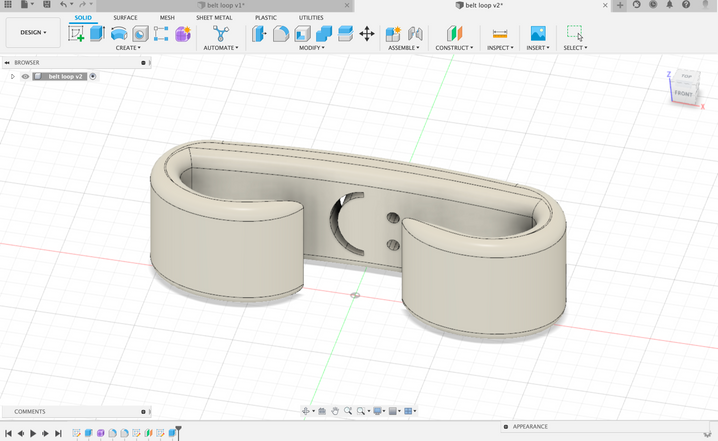Image resolution: width=718 pixels, height=441 pixels.
Task: Click the Insert image icon
Action: 538,33
